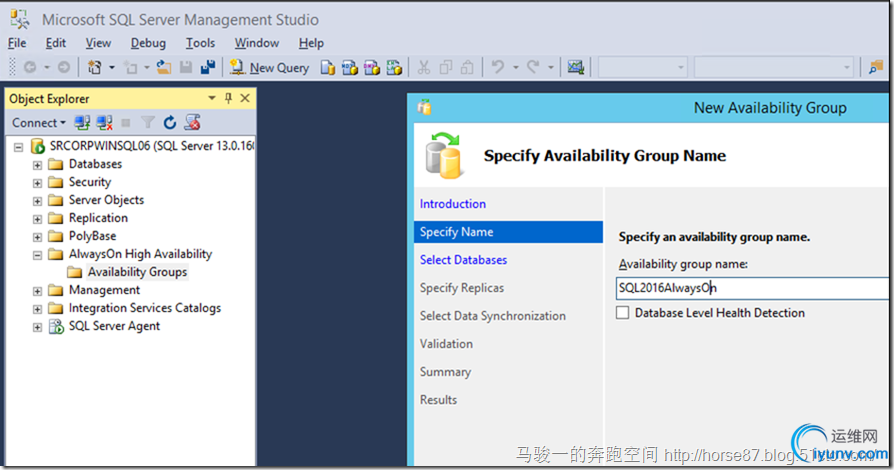Click the New Query toolbar button
Viewport: 894px width, 470px height.
point(269,68)
